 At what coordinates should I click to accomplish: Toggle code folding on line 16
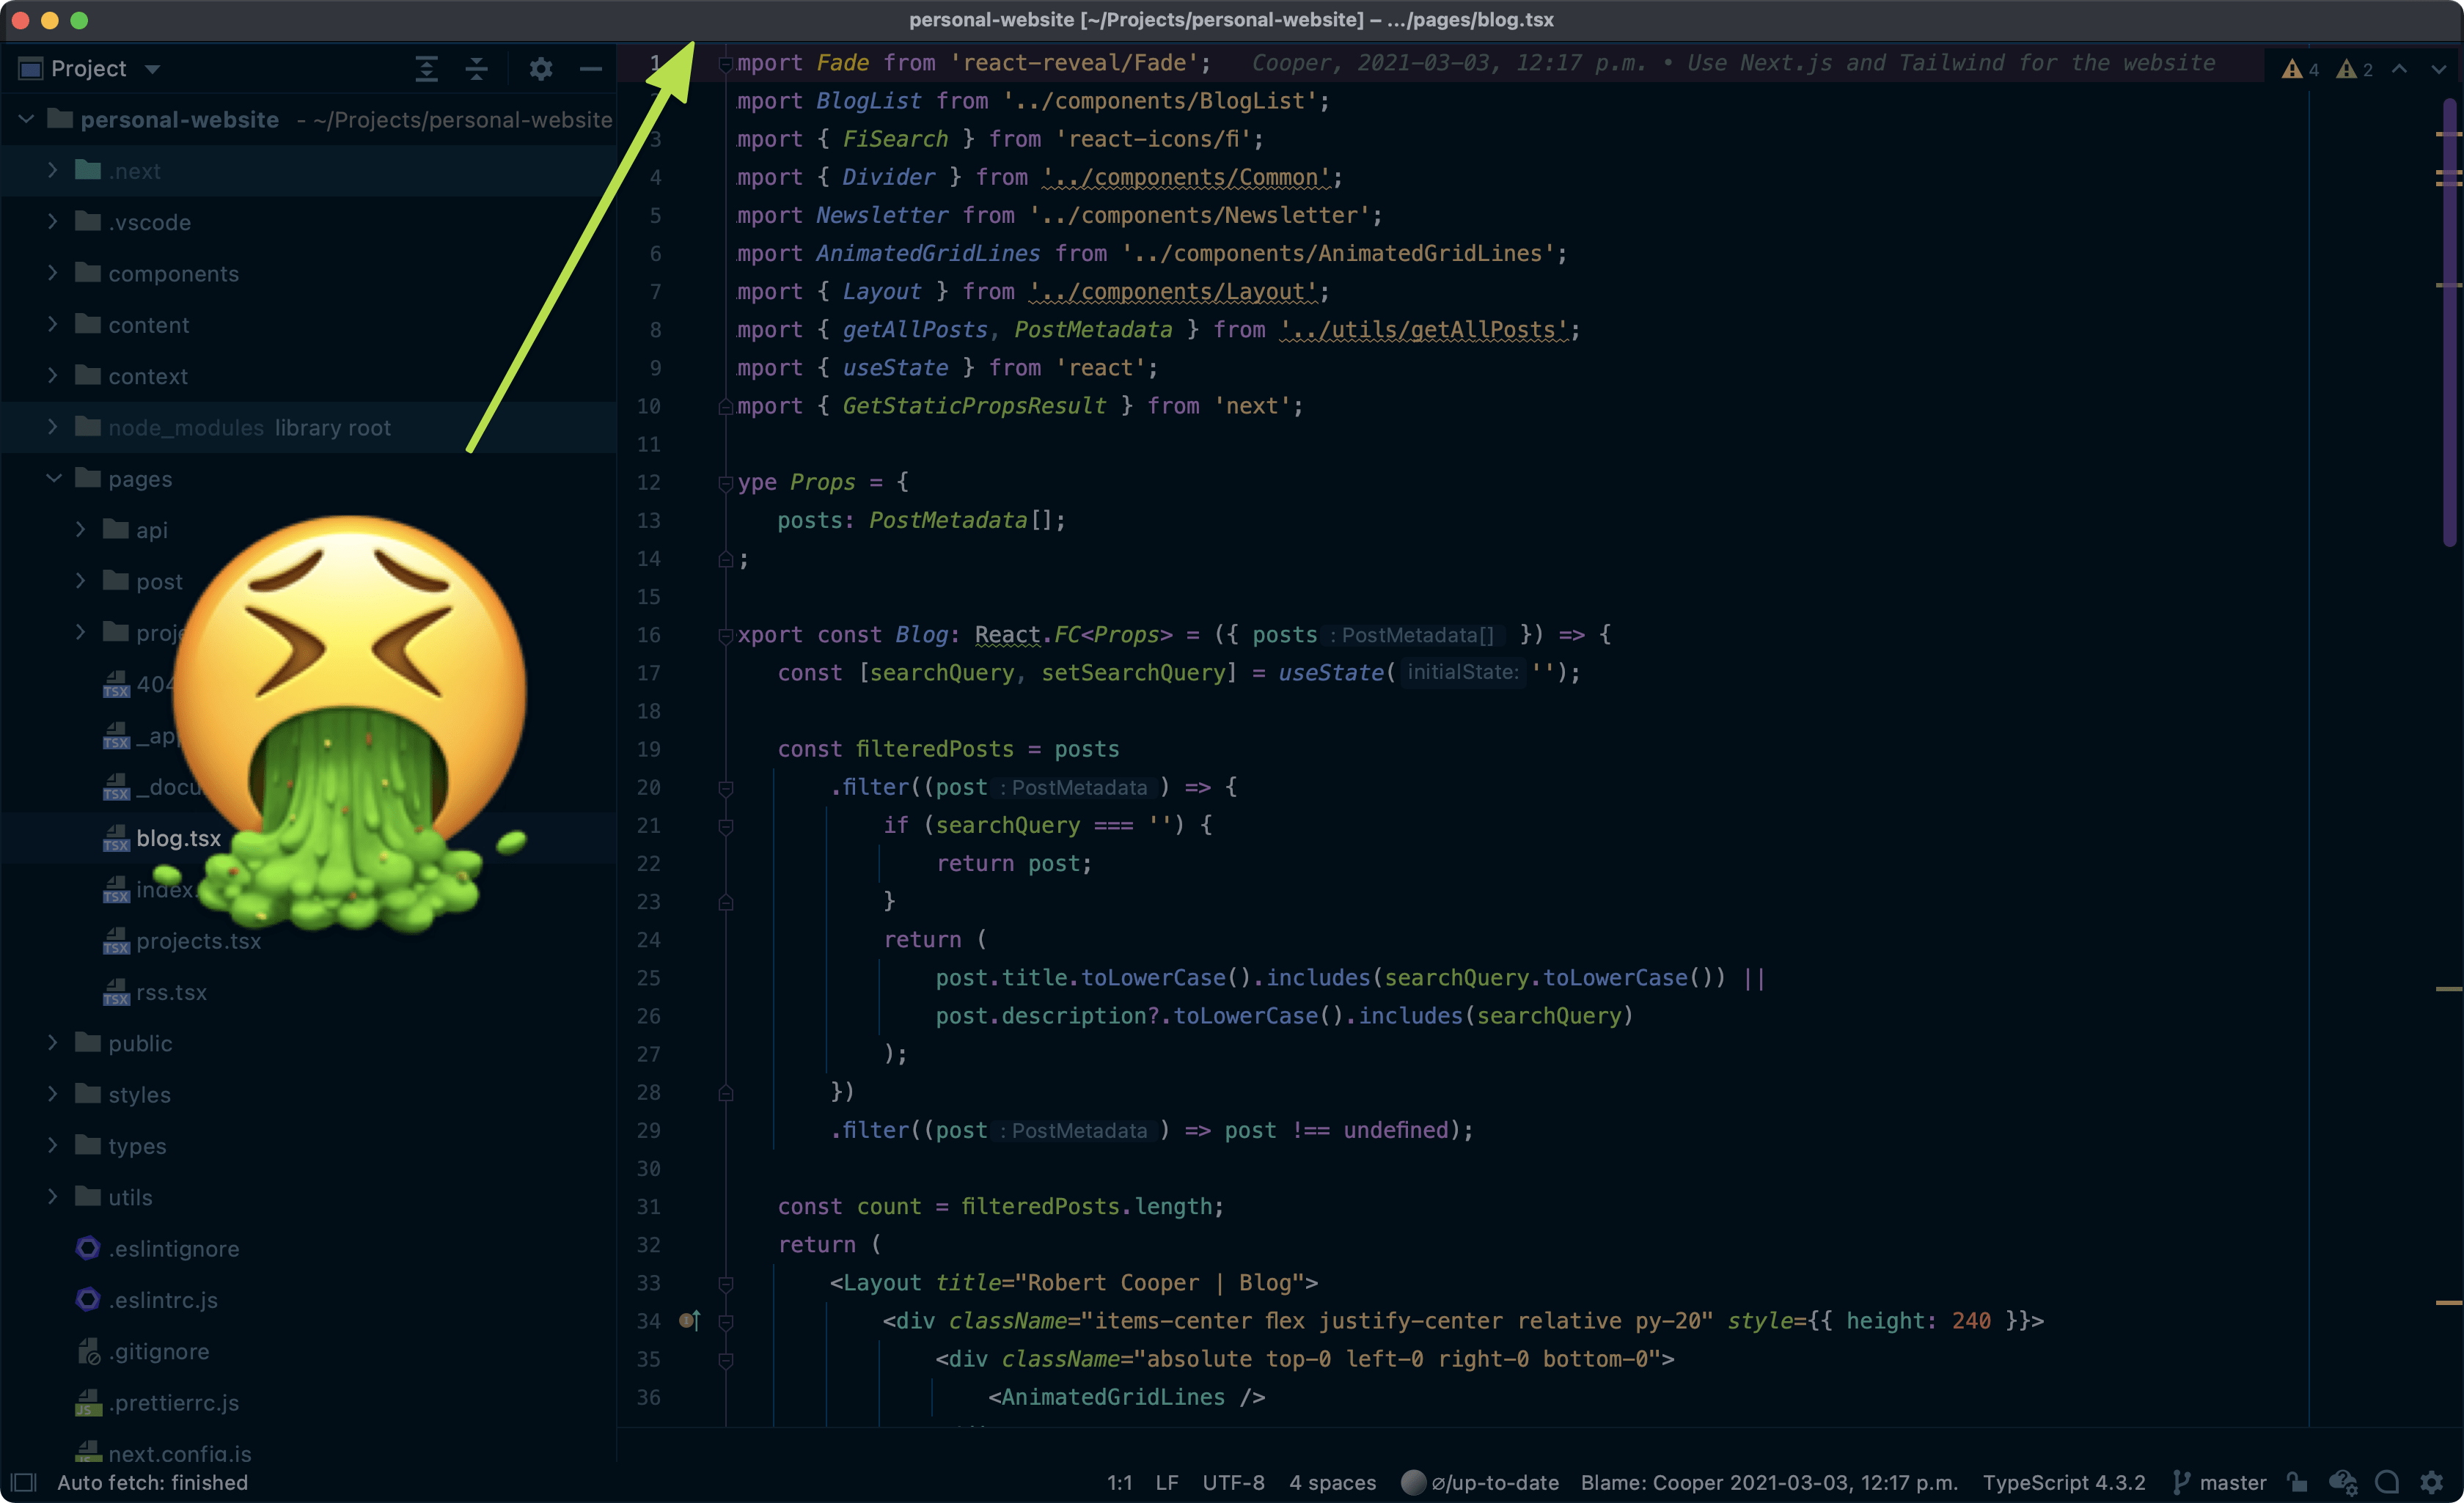pos(726,635)
